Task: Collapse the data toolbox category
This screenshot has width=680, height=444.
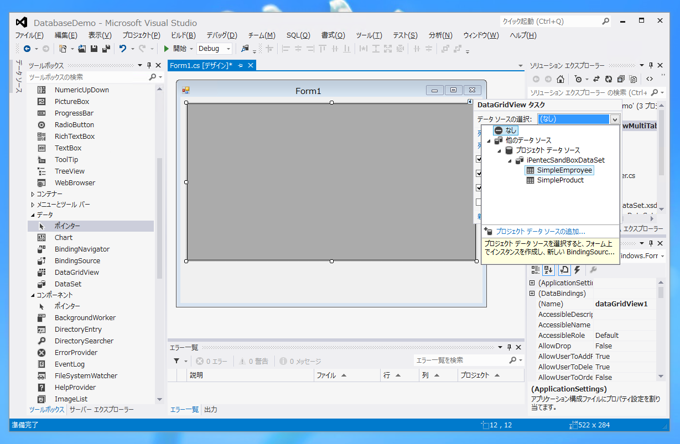Action: click(33, 215)
